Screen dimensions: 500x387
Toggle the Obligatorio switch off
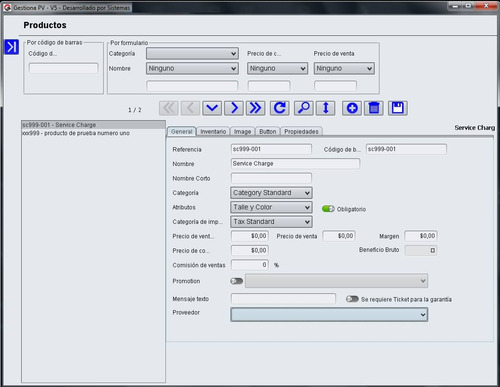[328, 209]
